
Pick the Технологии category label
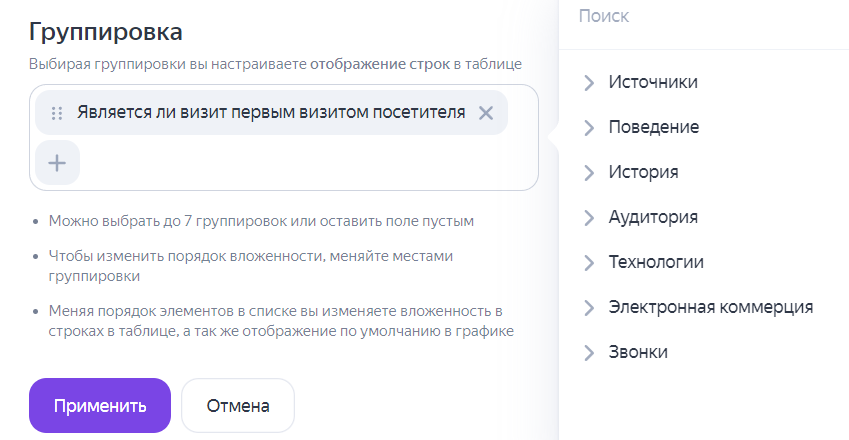[656, 262]
